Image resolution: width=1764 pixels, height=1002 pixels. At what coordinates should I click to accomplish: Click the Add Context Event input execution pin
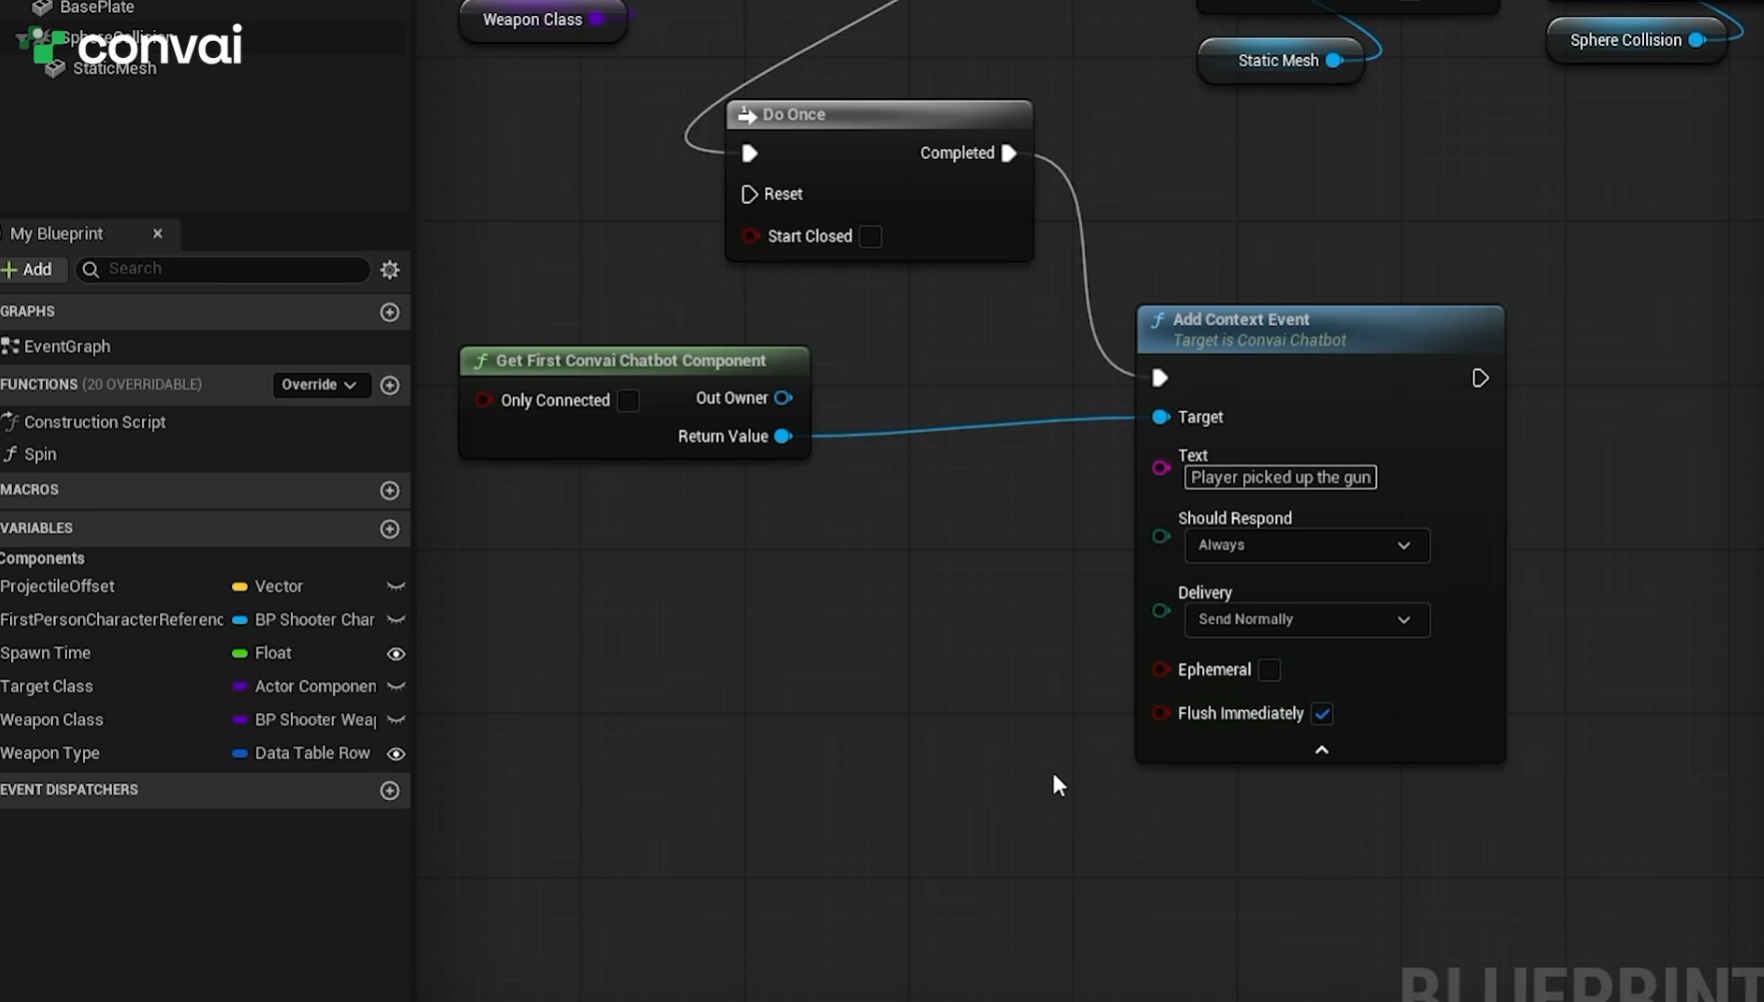(1160, 378)
